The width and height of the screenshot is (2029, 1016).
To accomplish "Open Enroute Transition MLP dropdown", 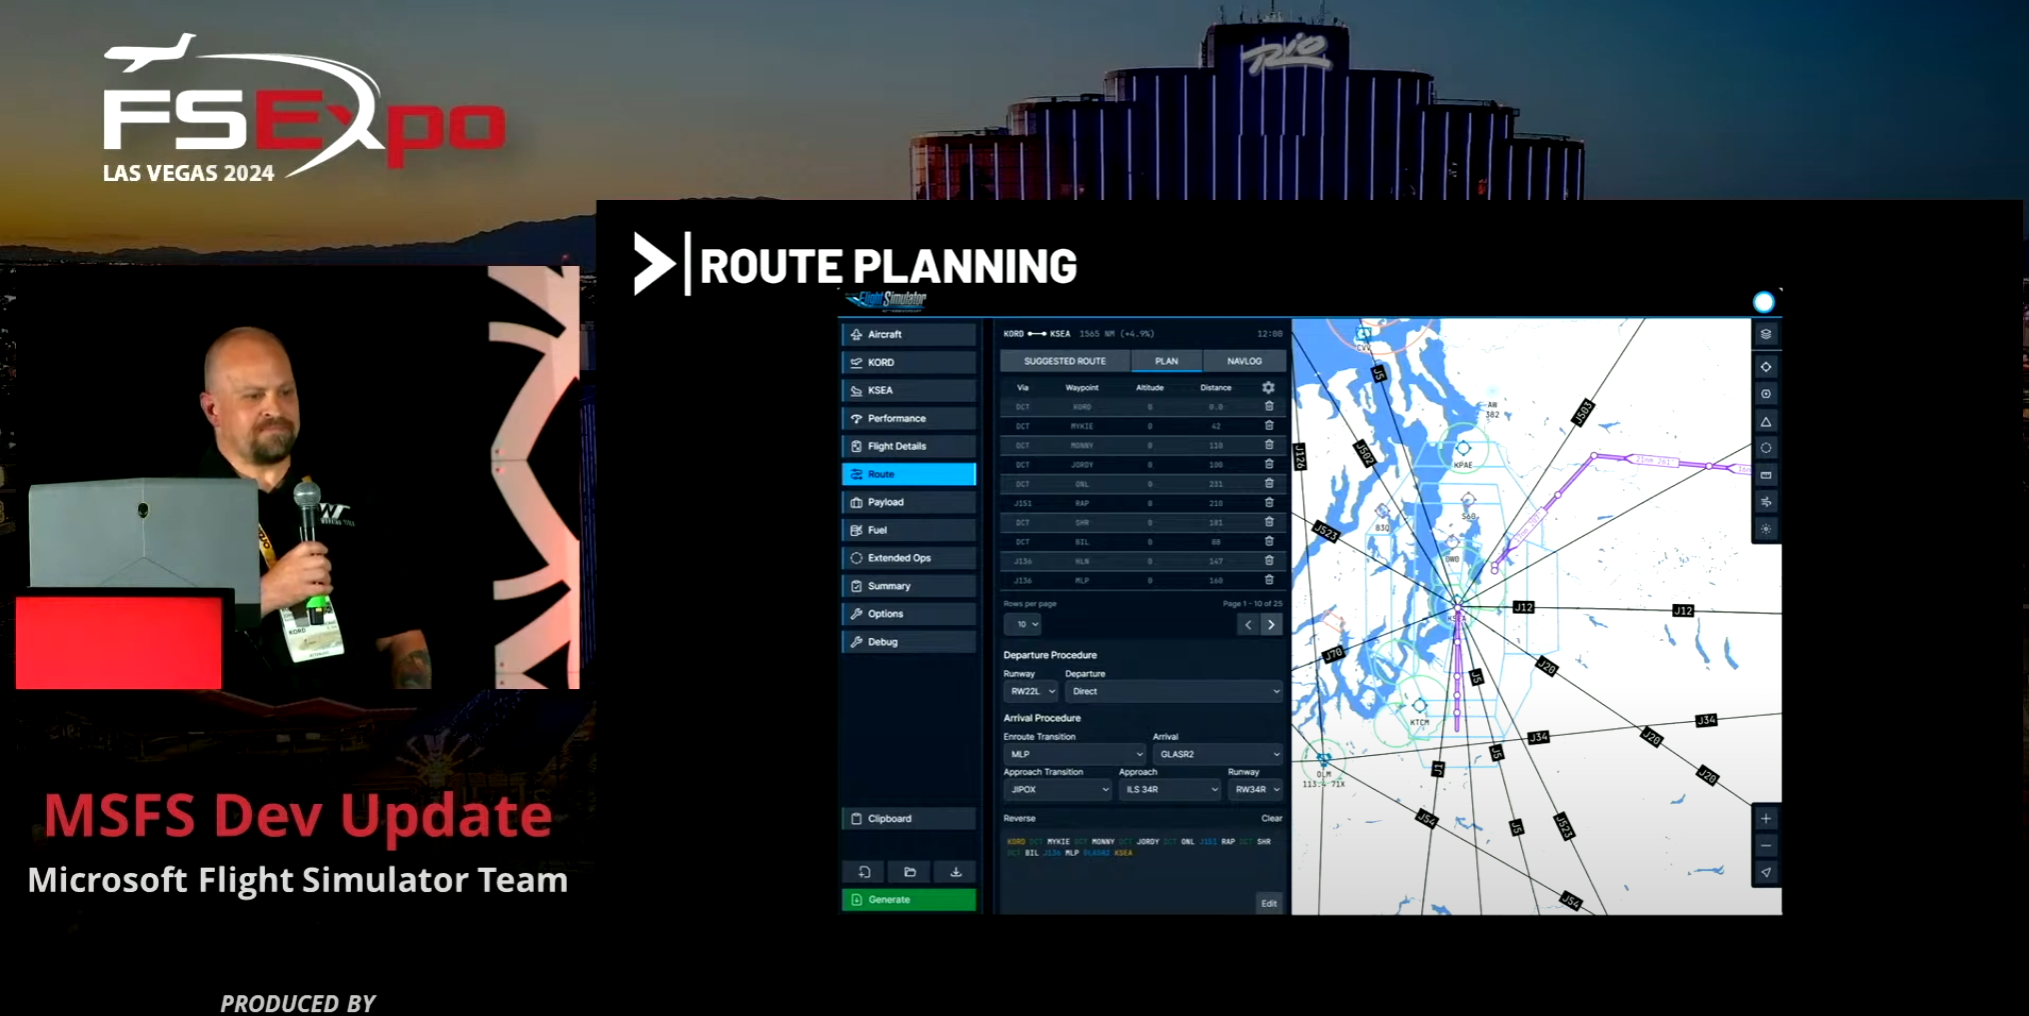I will [x=1074, y=754].
